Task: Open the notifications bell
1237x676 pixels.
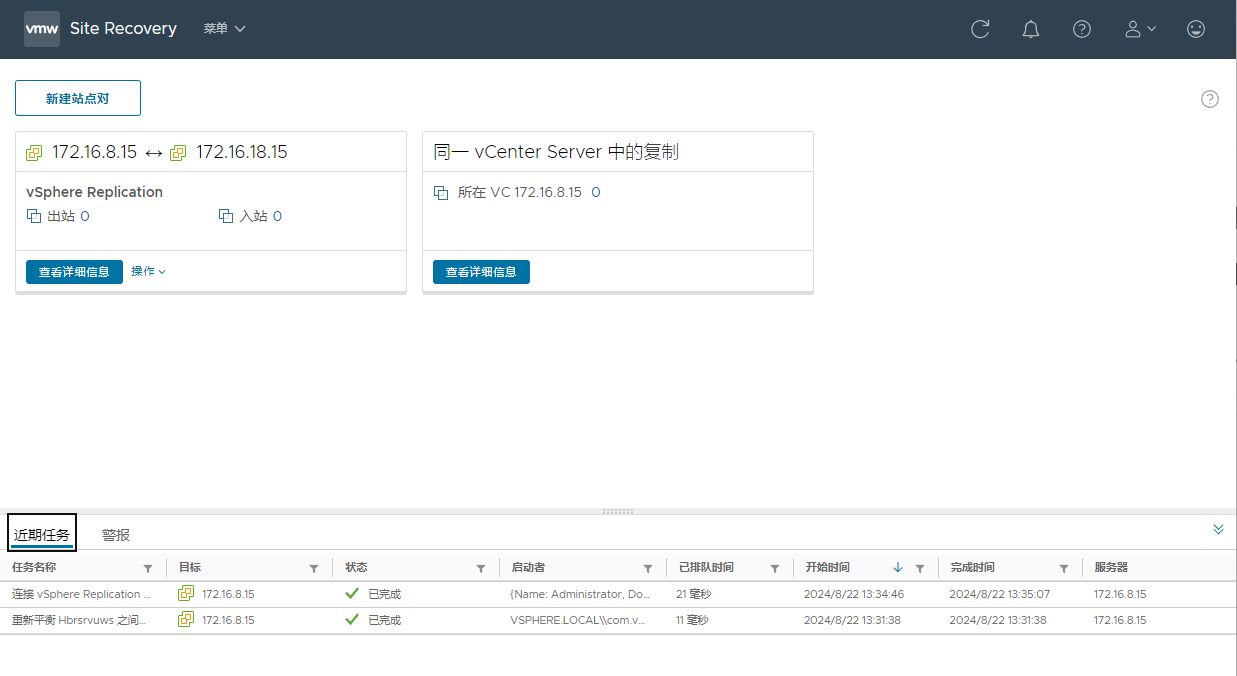Action: (1031, 29)
